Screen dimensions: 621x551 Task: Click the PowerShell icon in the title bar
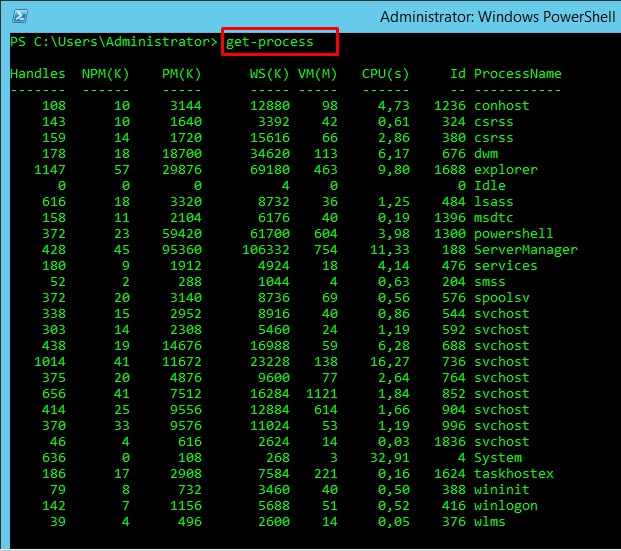[x=20, y=16]
